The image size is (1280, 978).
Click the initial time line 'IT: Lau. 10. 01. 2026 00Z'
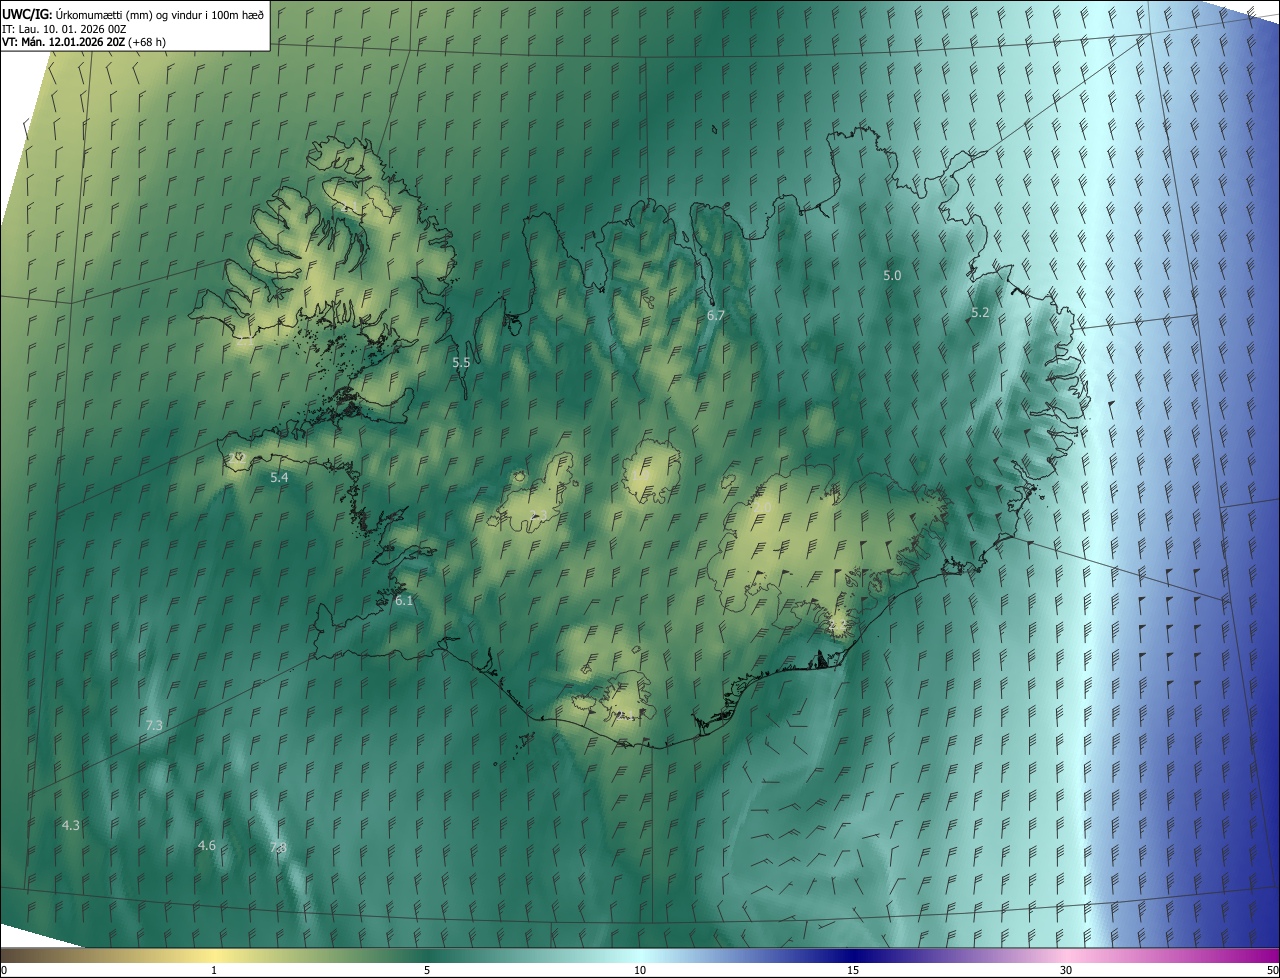pos(64,29)
